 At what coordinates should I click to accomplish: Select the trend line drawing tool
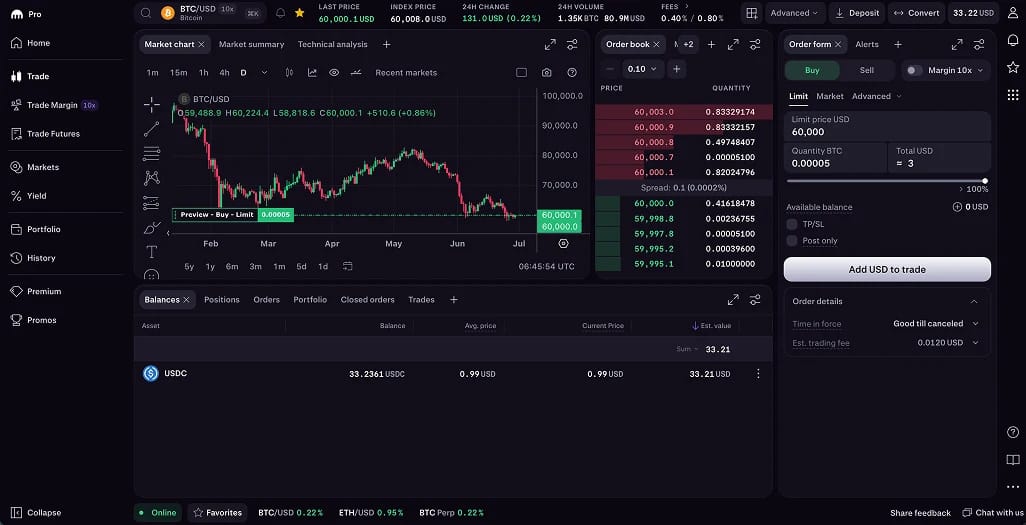[152, 129]
